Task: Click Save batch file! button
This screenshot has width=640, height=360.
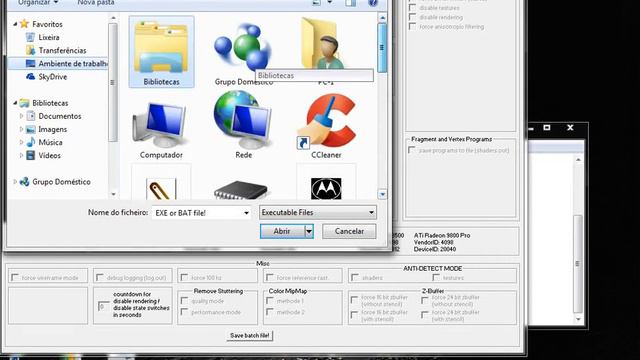Action: pos(249,336)
